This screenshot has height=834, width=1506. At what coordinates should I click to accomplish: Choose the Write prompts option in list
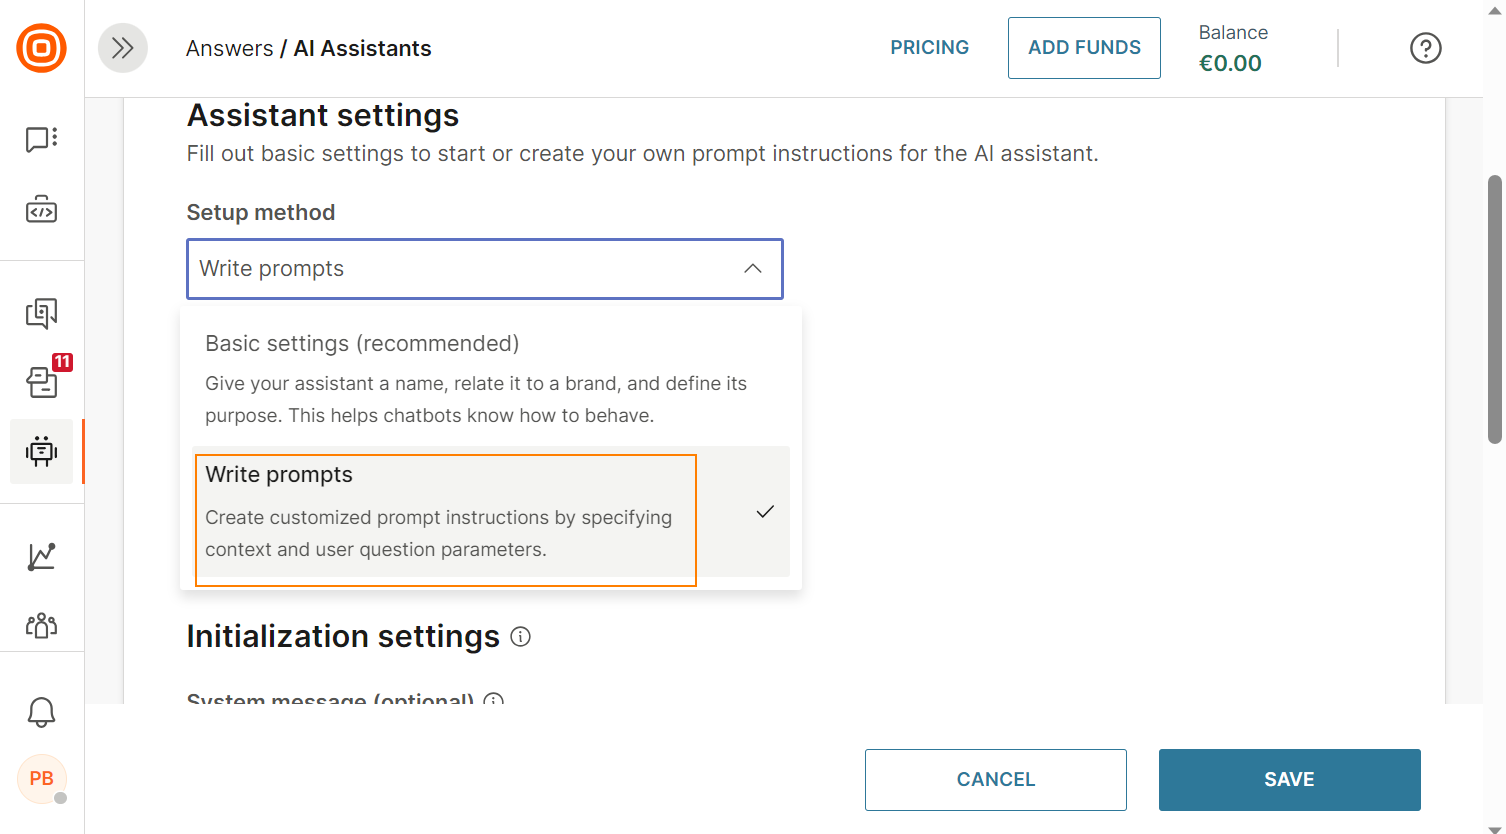tap(491, 511)
